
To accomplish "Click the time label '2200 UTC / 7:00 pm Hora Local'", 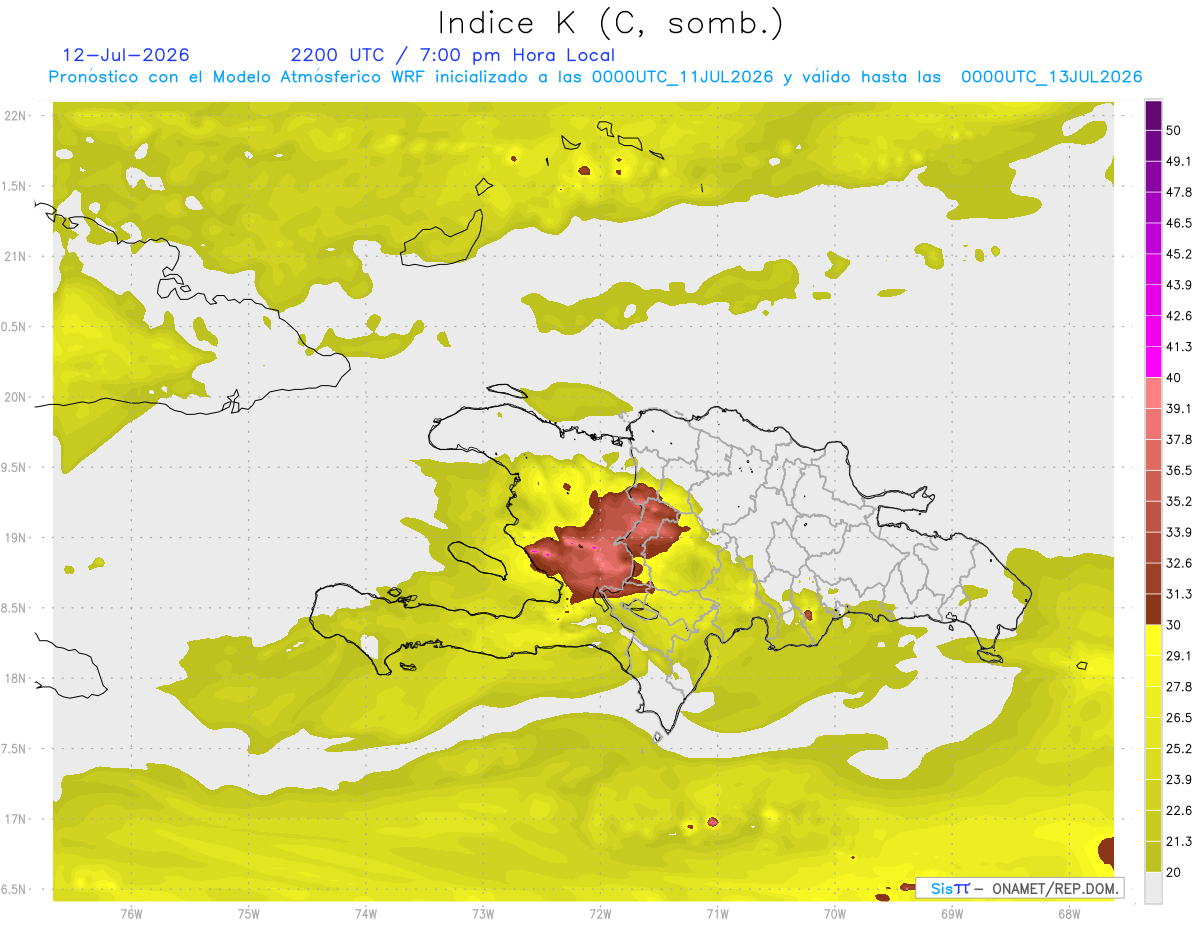I will tap(453, 55).
